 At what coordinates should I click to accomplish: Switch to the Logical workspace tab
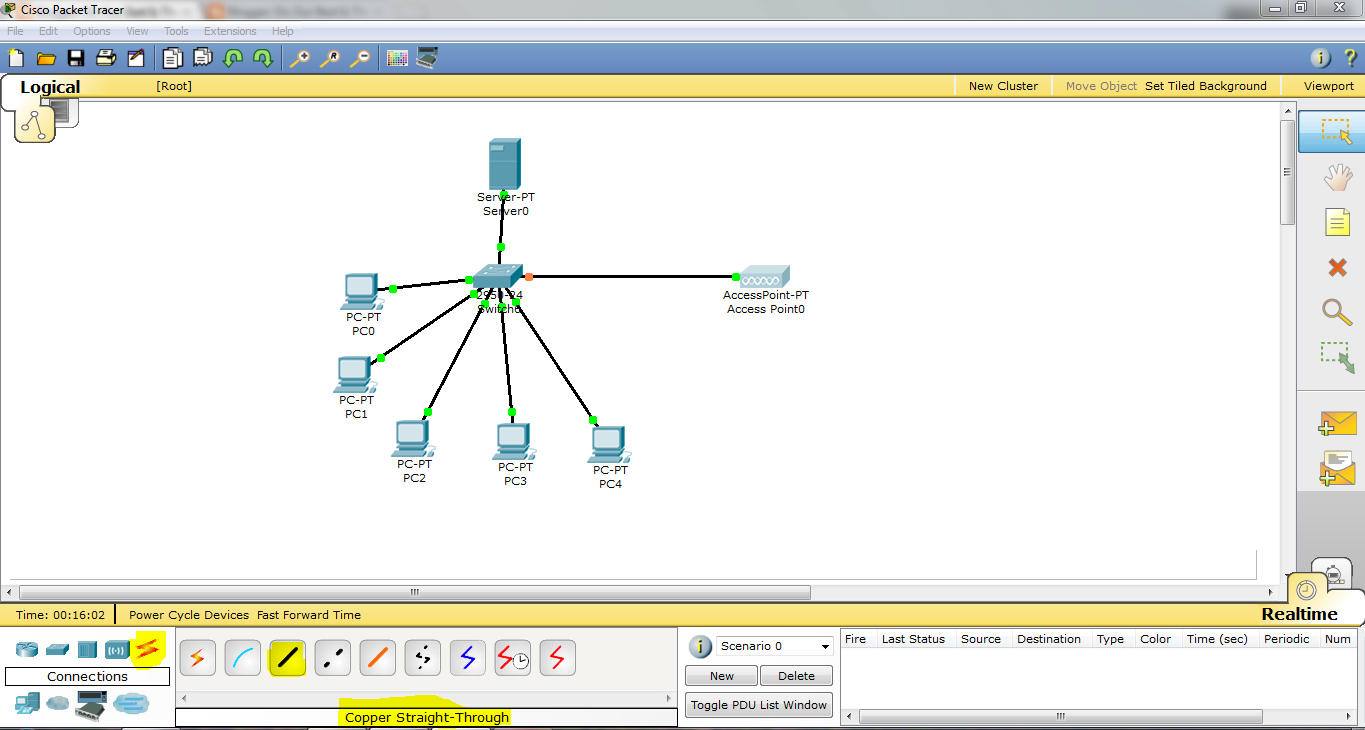coord(50,87)
